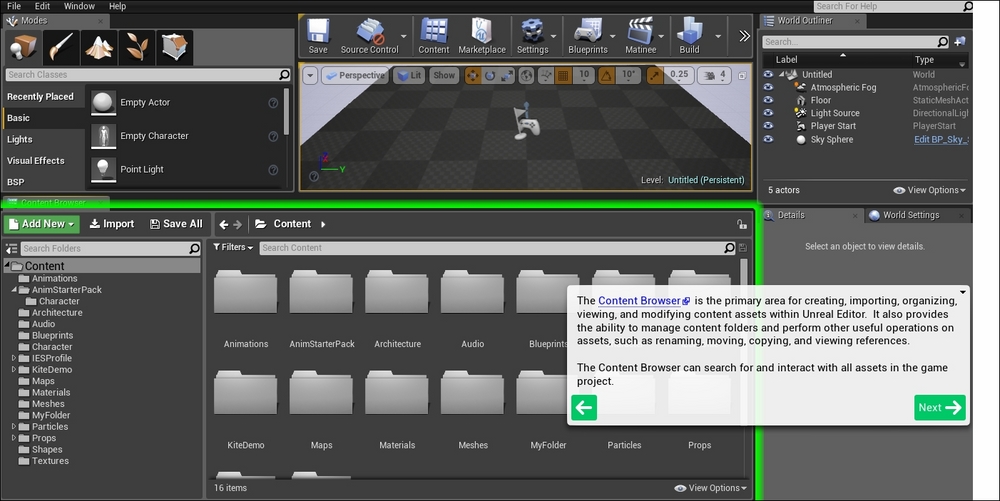Toggle rotation snapping triangle icon
The height and width of the screenshot is (501, 1000).
click(x=607, y=76)
